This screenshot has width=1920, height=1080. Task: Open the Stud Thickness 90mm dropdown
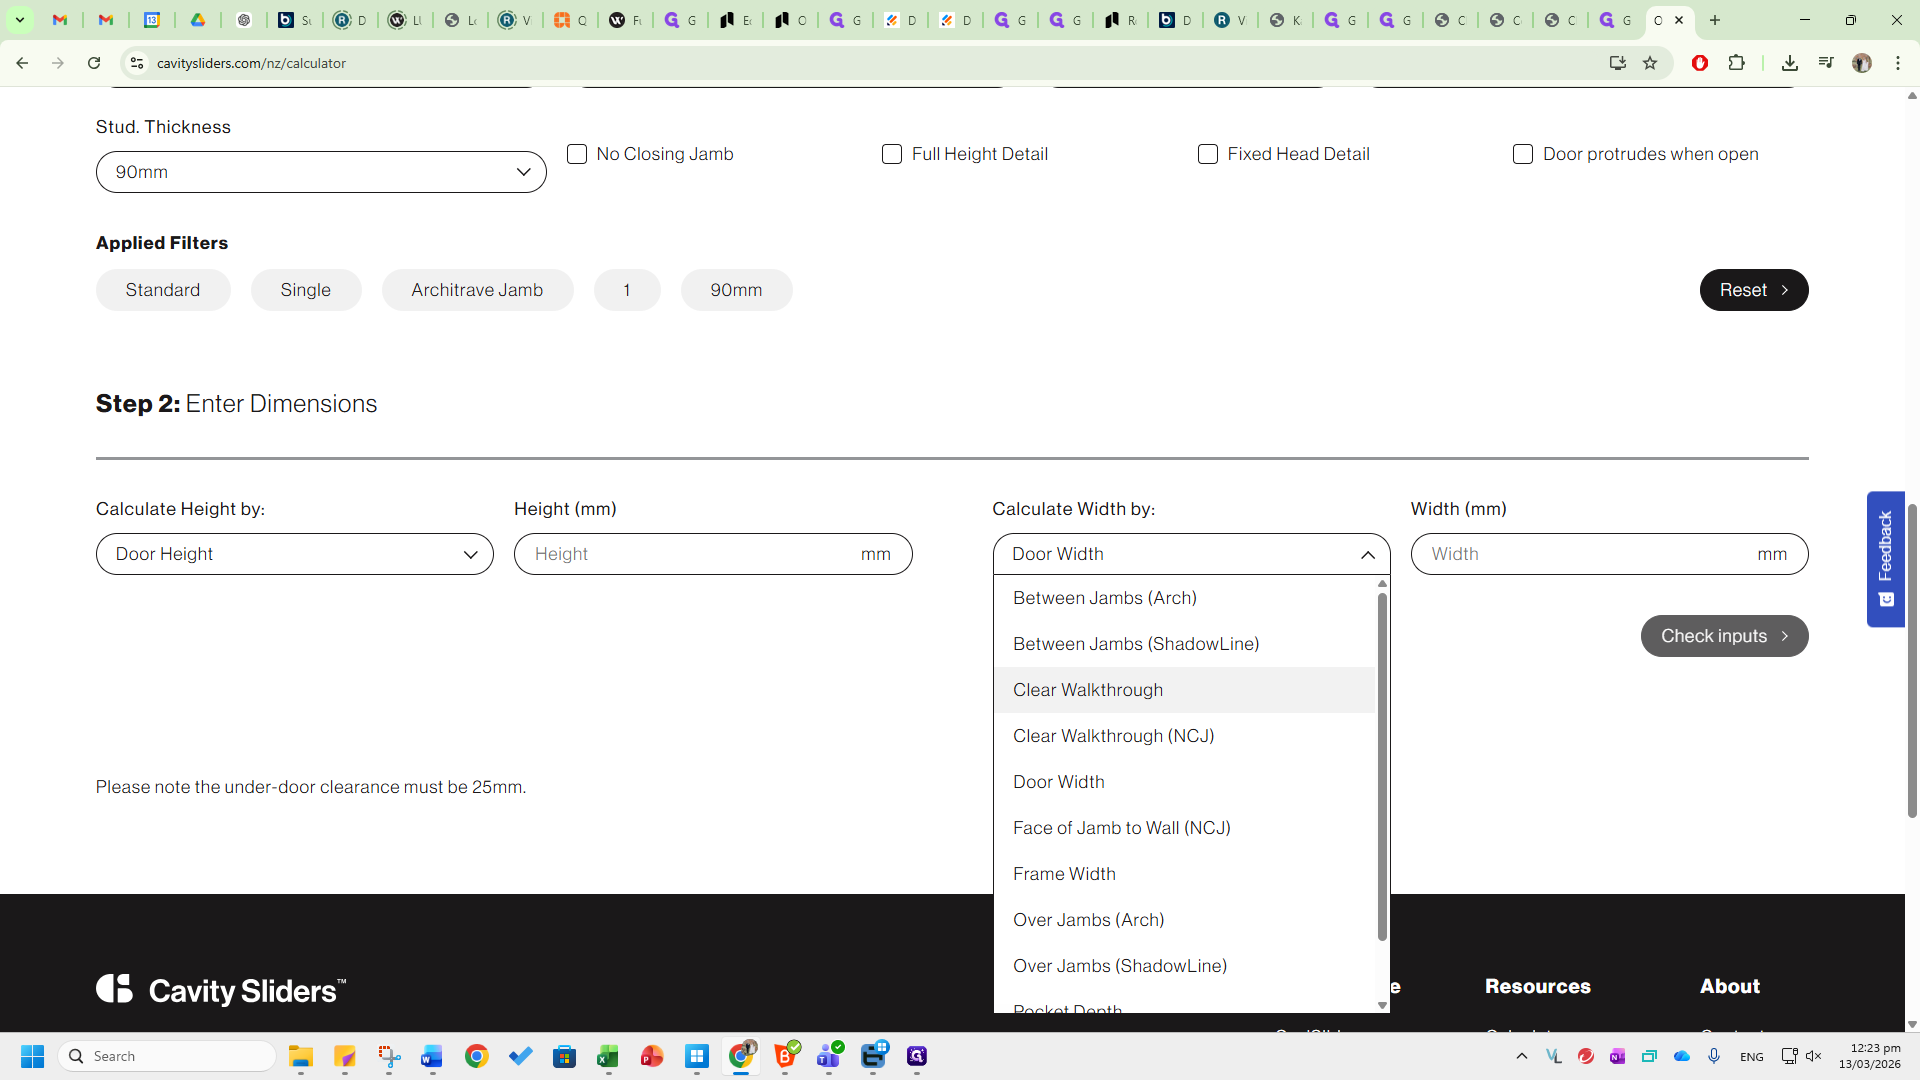[x=321, y=172]
